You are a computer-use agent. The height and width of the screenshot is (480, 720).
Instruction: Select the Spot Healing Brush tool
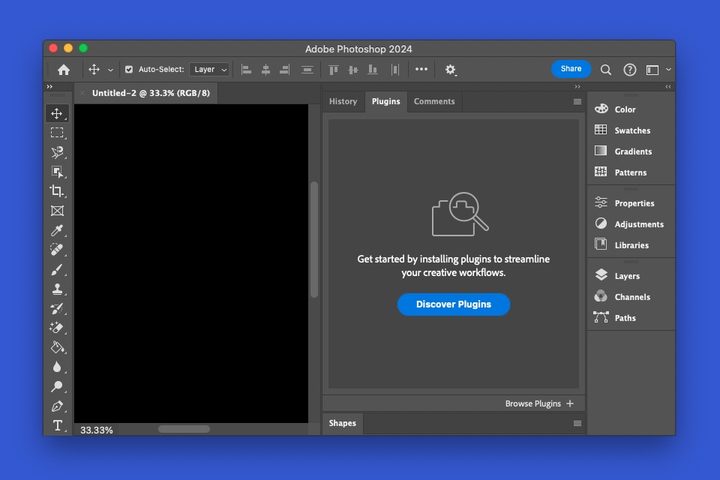pyautogui.click(x=57, y=249)
